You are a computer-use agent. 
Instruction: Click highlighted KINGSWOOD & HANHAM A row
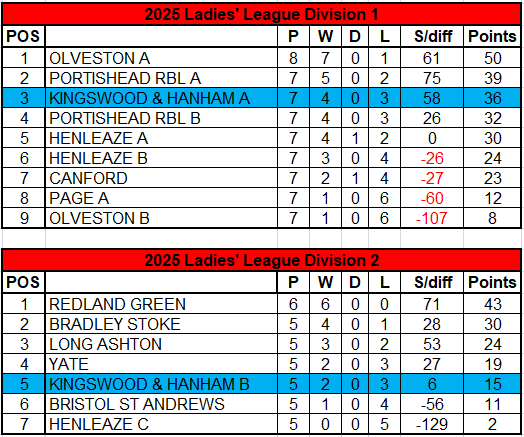(261, 98)
